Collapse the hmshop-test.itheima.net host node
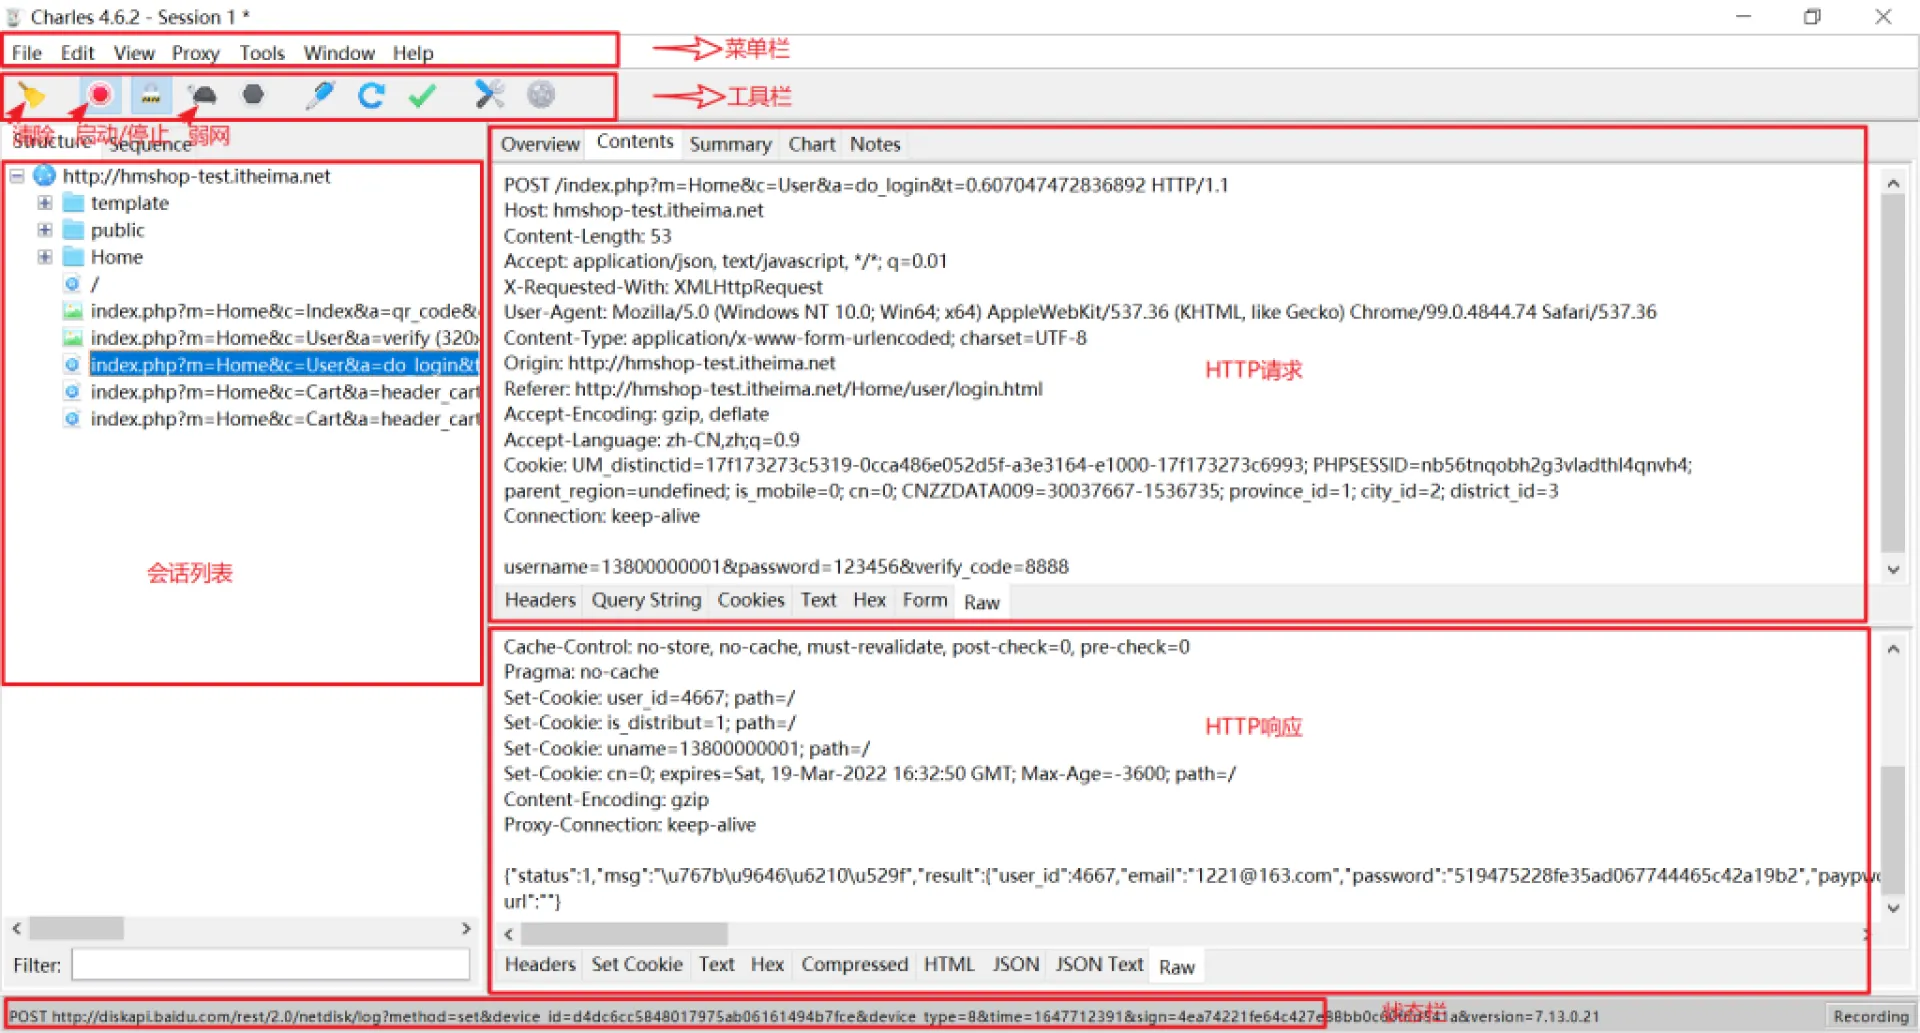 click(17, 176)
